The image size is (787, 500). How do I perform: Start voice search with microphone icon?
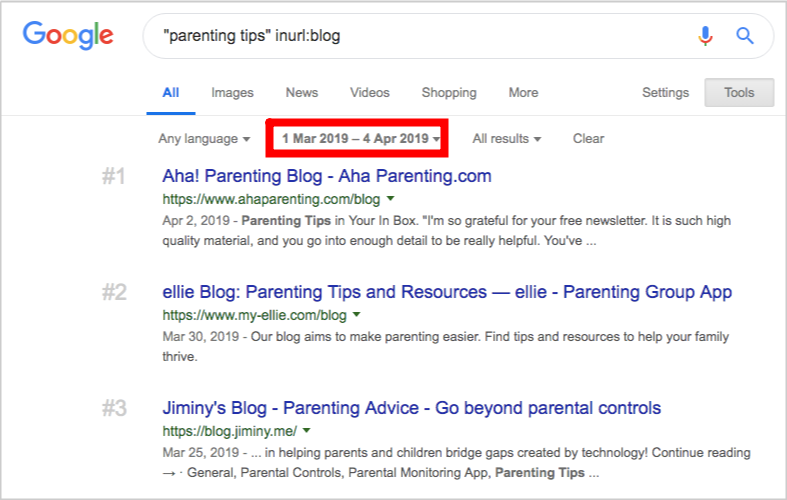(x=705, y=36)
